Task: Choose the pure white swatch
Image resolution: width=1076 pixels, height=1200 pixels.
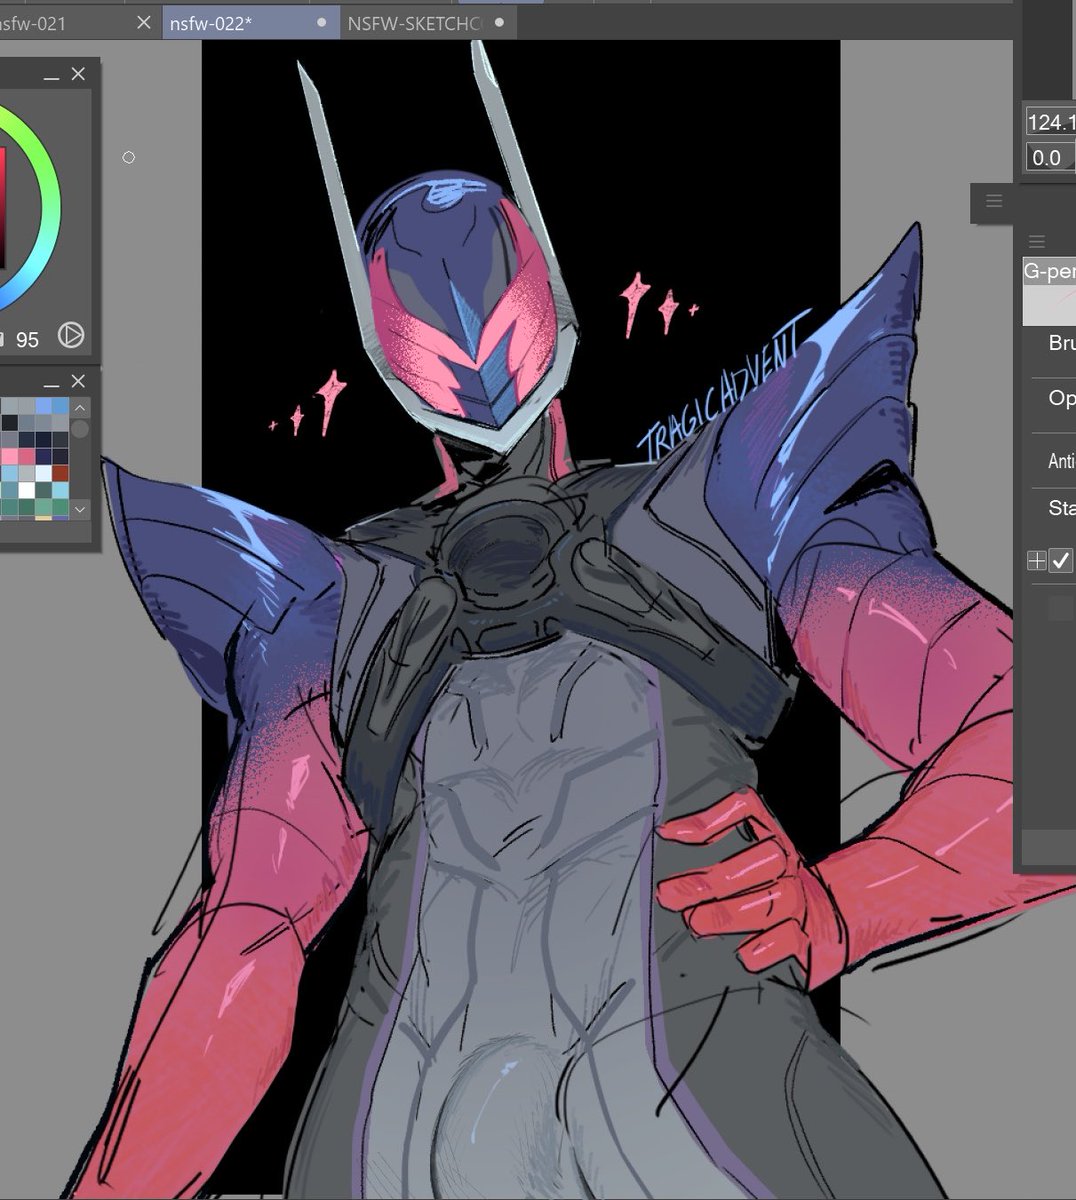Action: (x=27, y=490)
